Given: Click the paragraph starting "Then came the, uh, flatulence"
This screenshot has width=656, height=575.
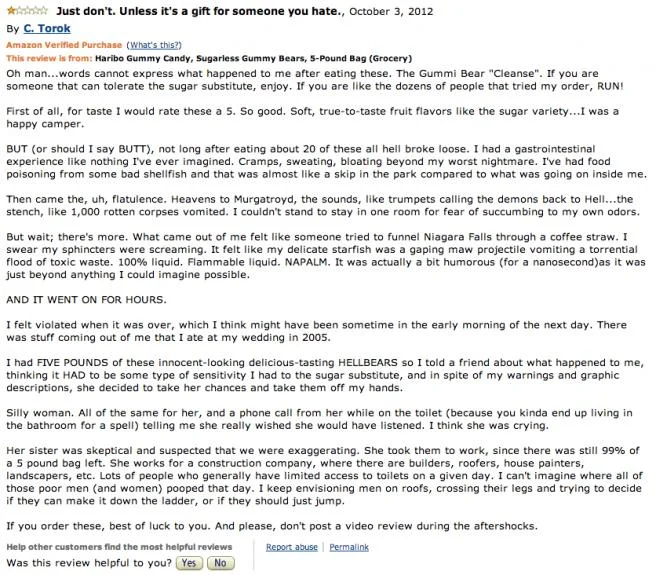Looking at the screenshot, I should (x=320, y=212).
